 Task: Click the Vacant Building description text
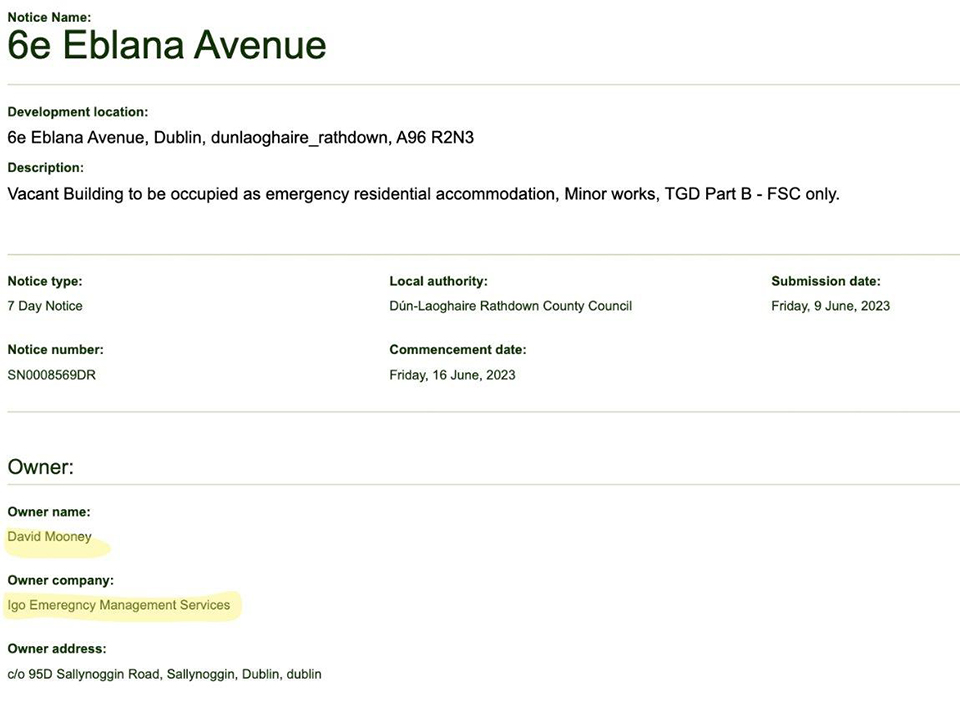coord(423,194)
